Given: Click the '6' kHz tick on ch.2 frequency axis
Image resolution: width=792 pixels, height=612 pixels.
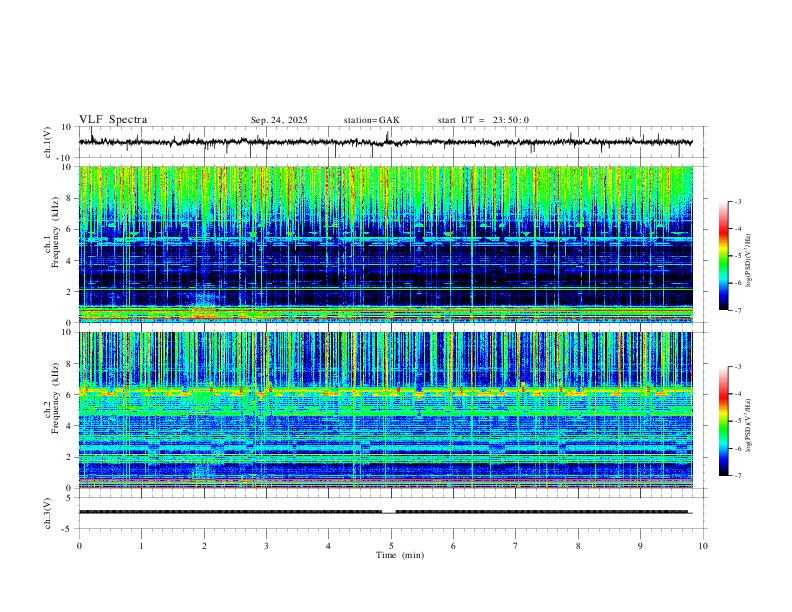Looking at the screenshot, I should click(69, 395).
